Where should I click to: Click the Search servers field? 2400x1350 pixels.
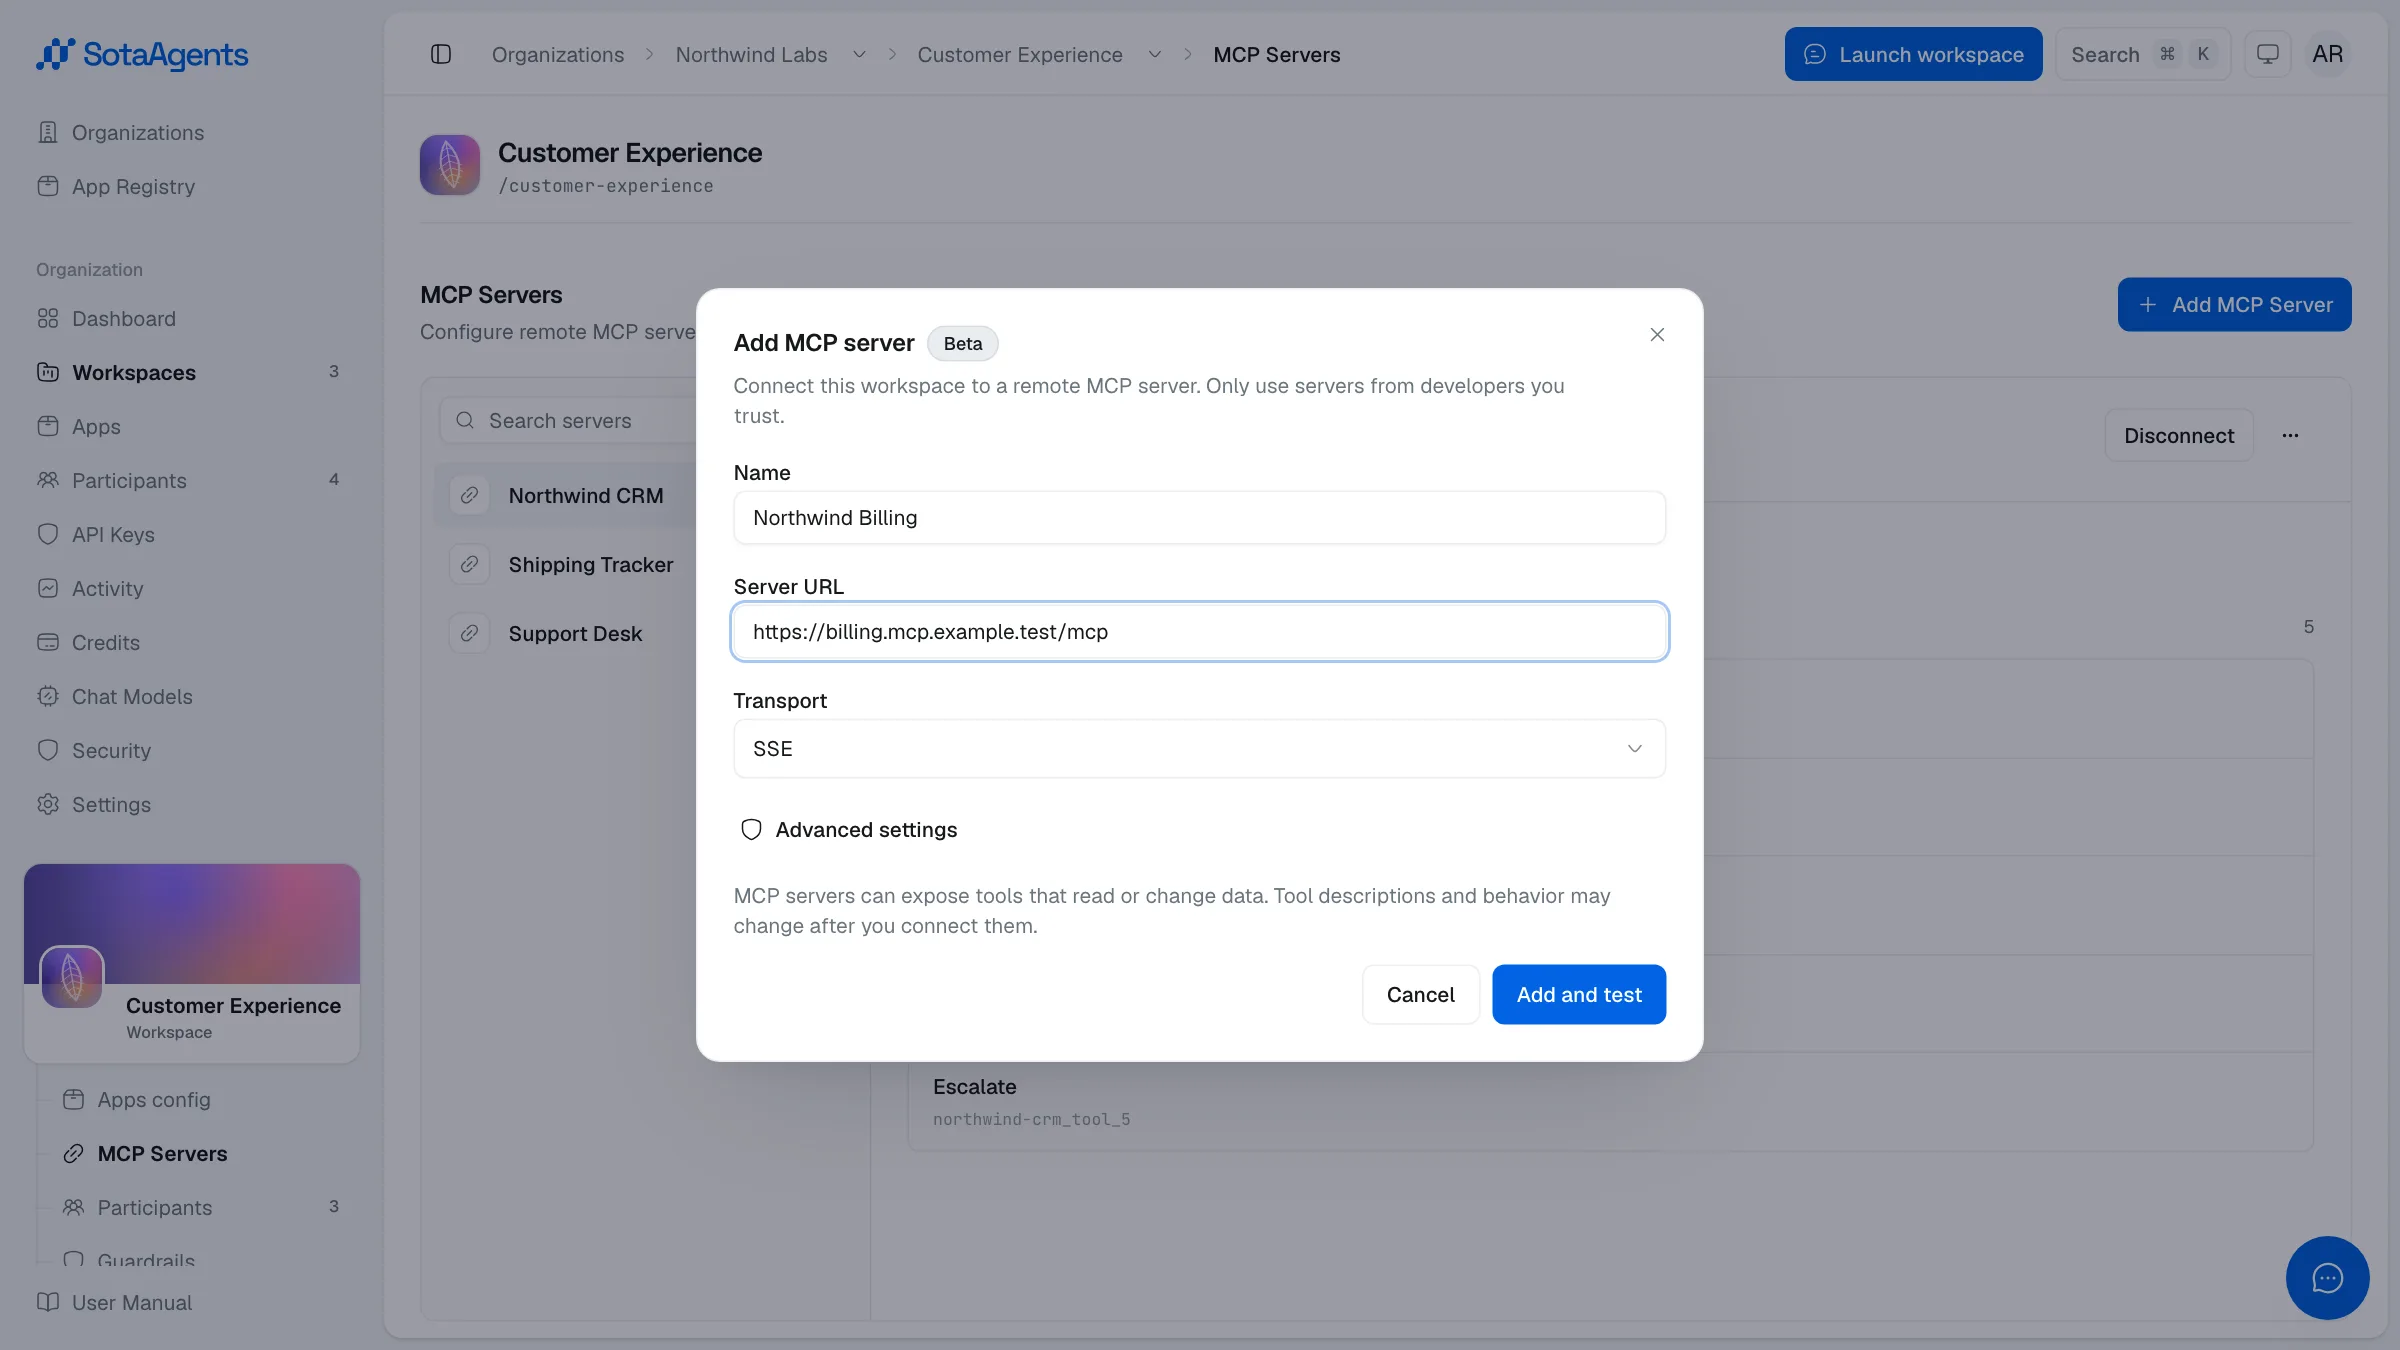coord(568,420)
